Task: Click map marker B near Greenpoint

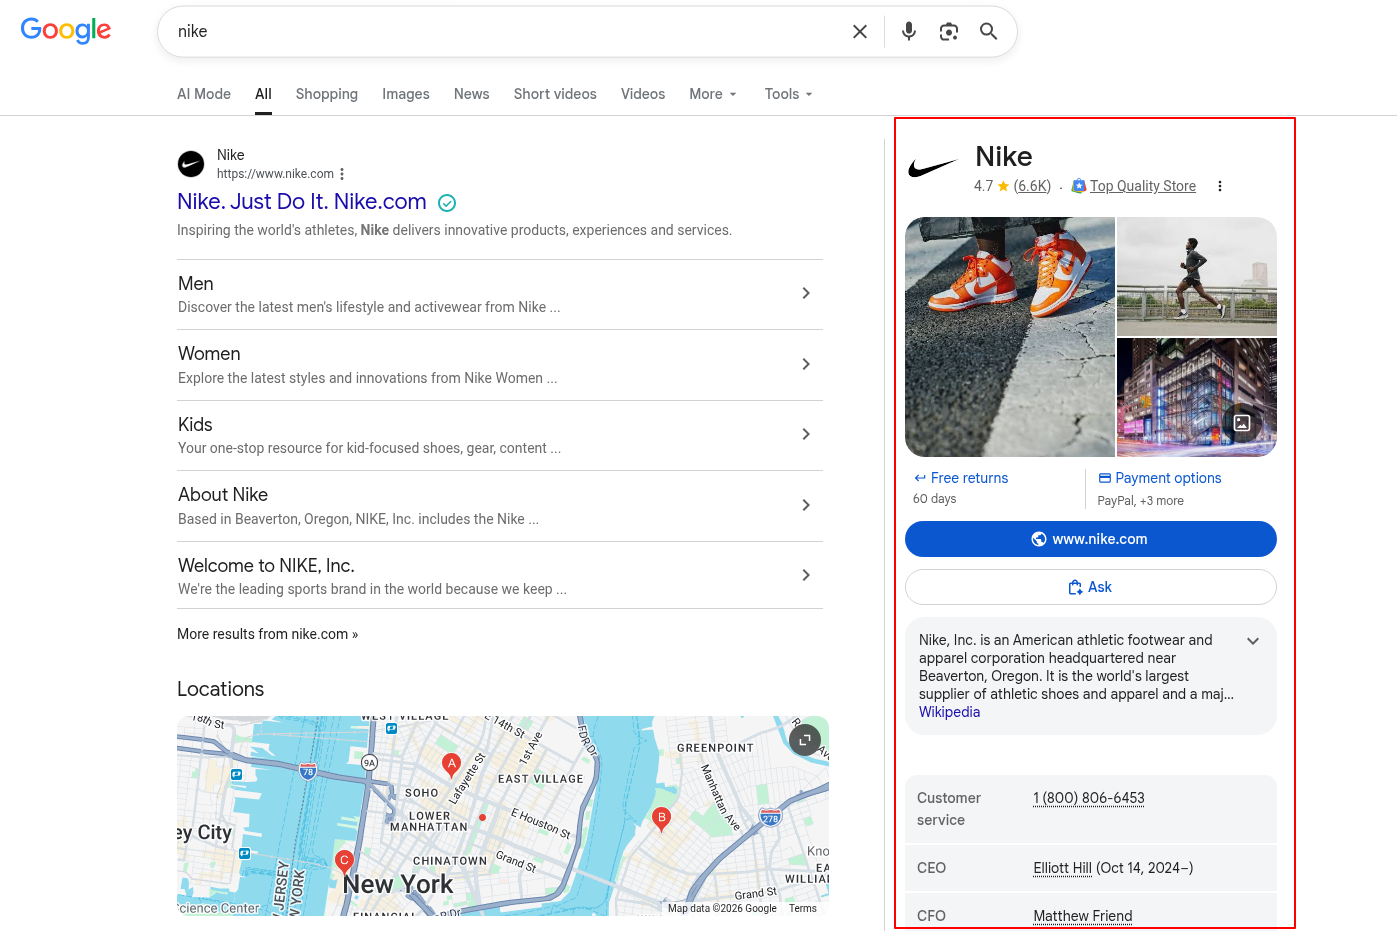Action: point(661,819)
